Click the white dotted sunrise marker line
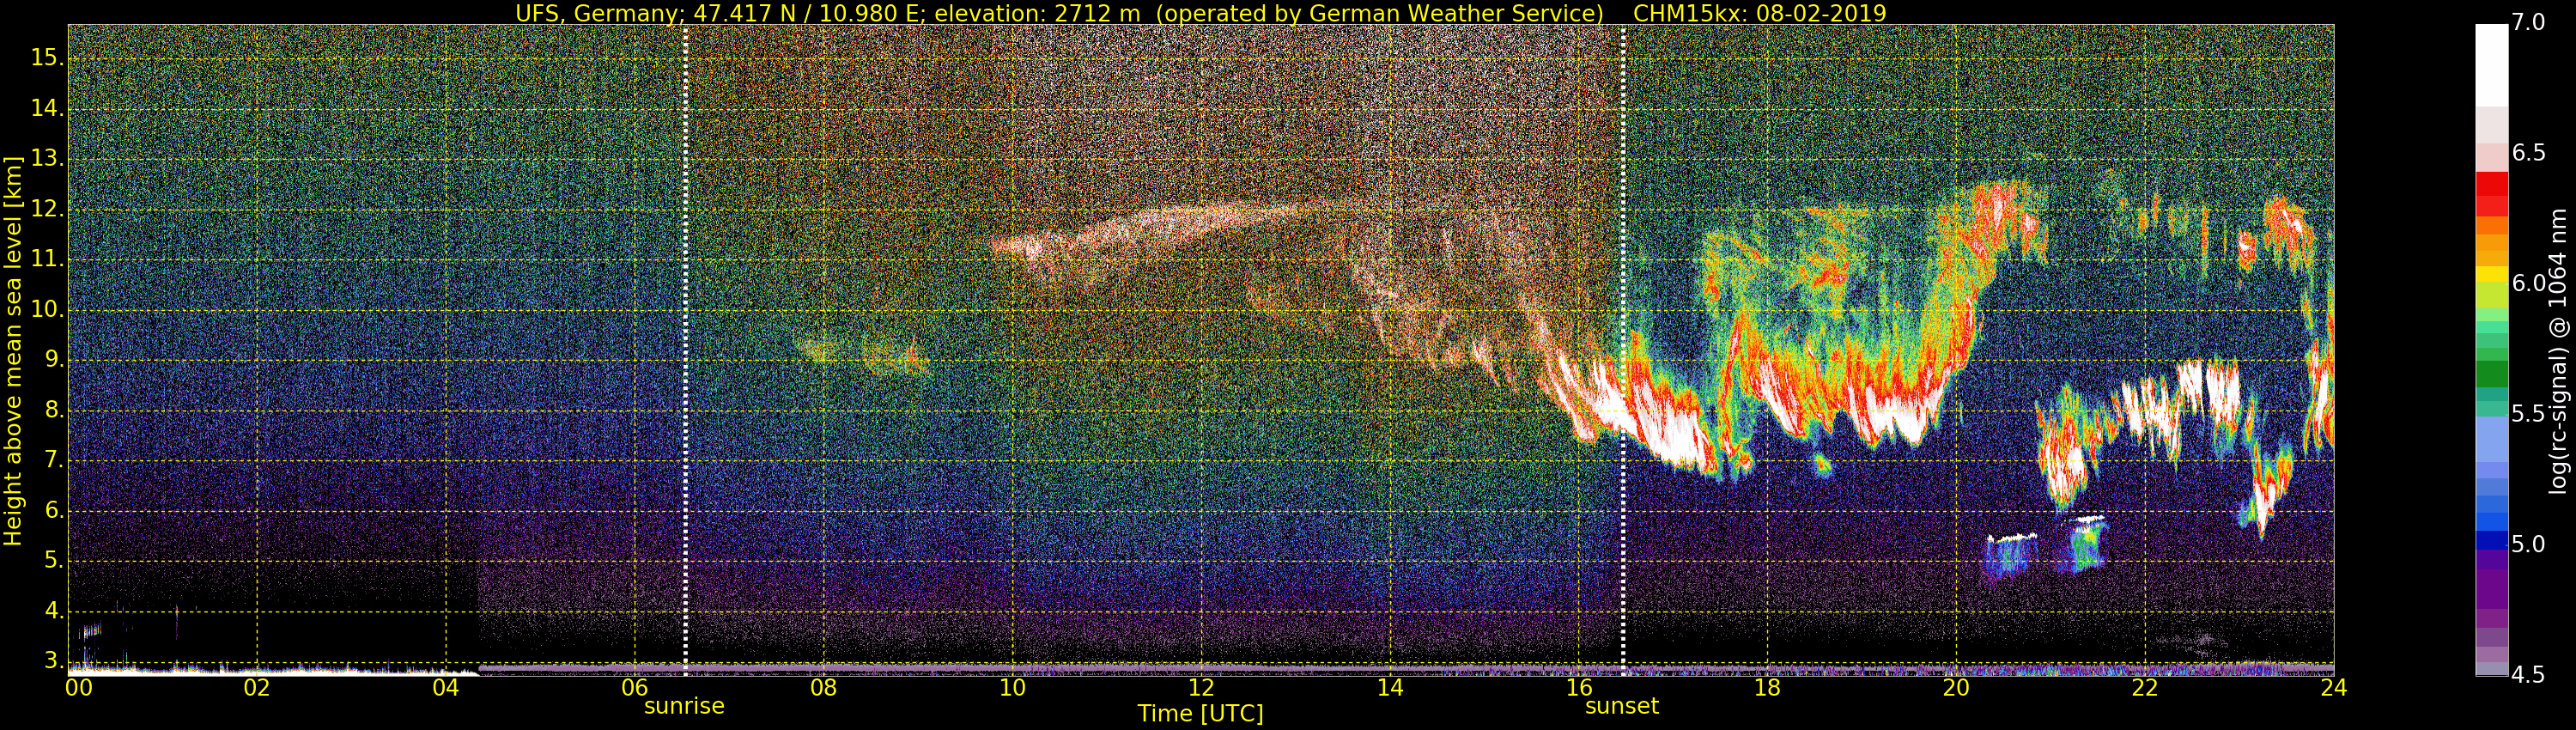Image resolution: width=2576 pixels, height=730 pixels. point(685,350)
